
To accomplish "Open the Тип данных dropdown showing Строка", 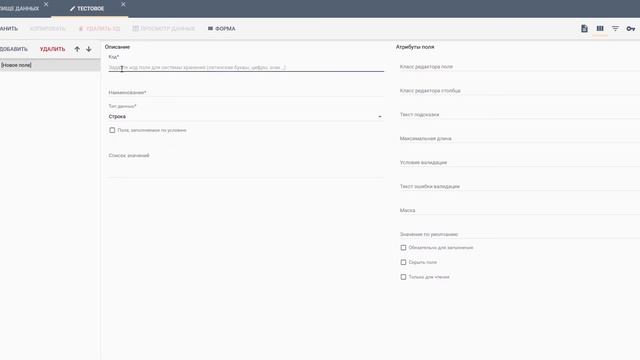I will pos(246,117).
